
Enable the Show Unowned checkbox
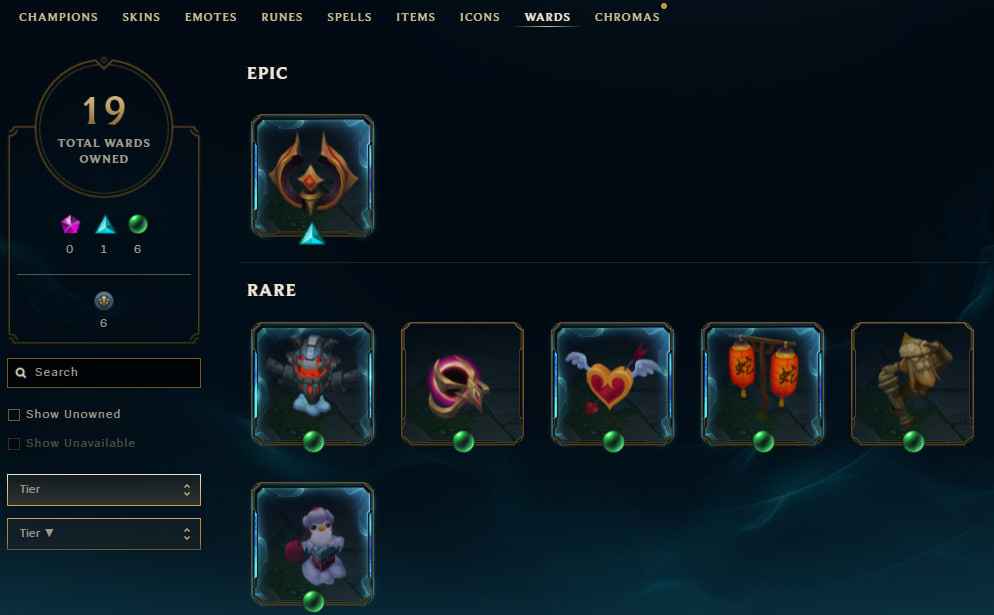click(x=14, y=415)
